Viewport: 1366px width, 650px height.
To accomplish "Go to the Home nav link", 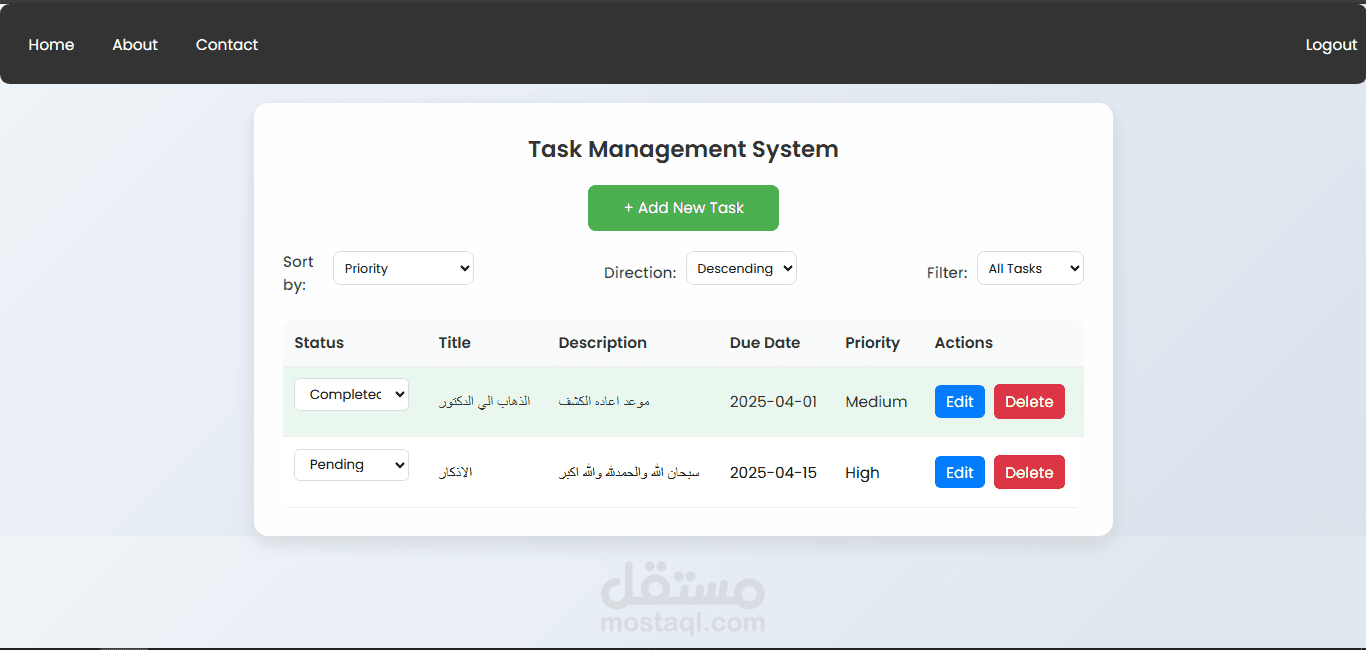I will 51,45.
